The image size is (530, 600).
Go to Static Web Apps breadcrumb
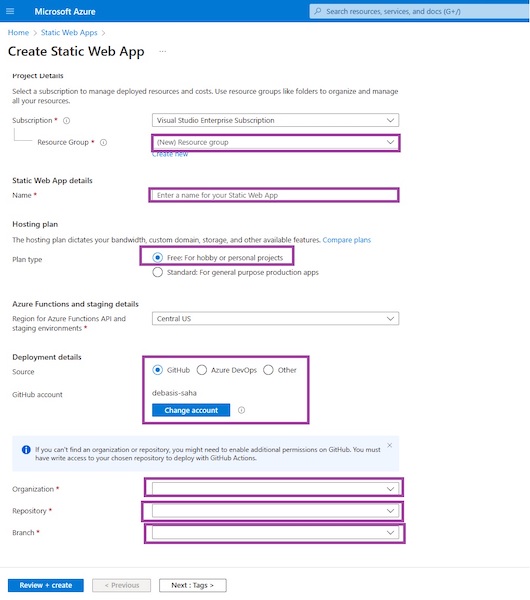pos(69,33)
